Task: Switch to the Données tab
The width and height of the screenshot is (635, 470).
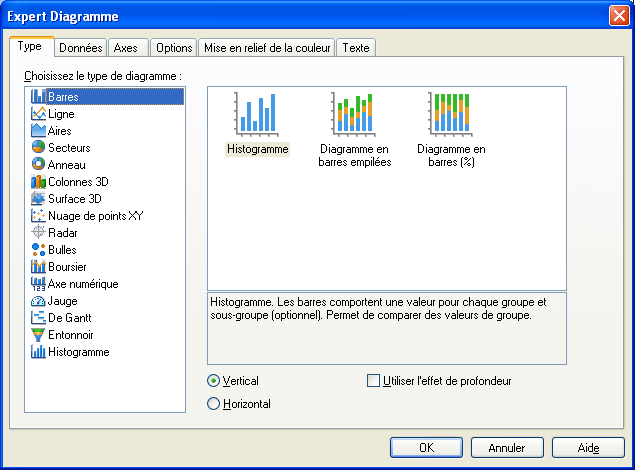Action: pos(80,48)
